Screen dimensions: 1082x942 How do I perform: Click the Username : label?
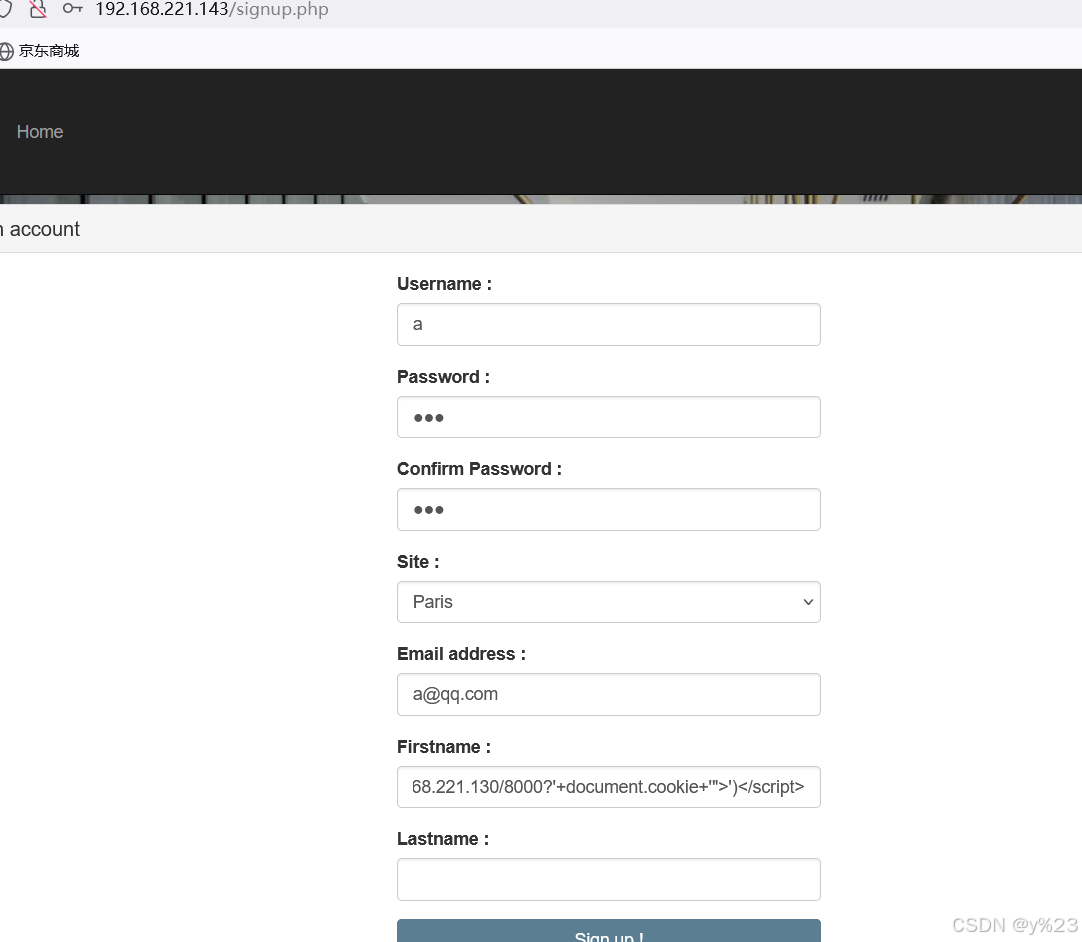point(444,284)
